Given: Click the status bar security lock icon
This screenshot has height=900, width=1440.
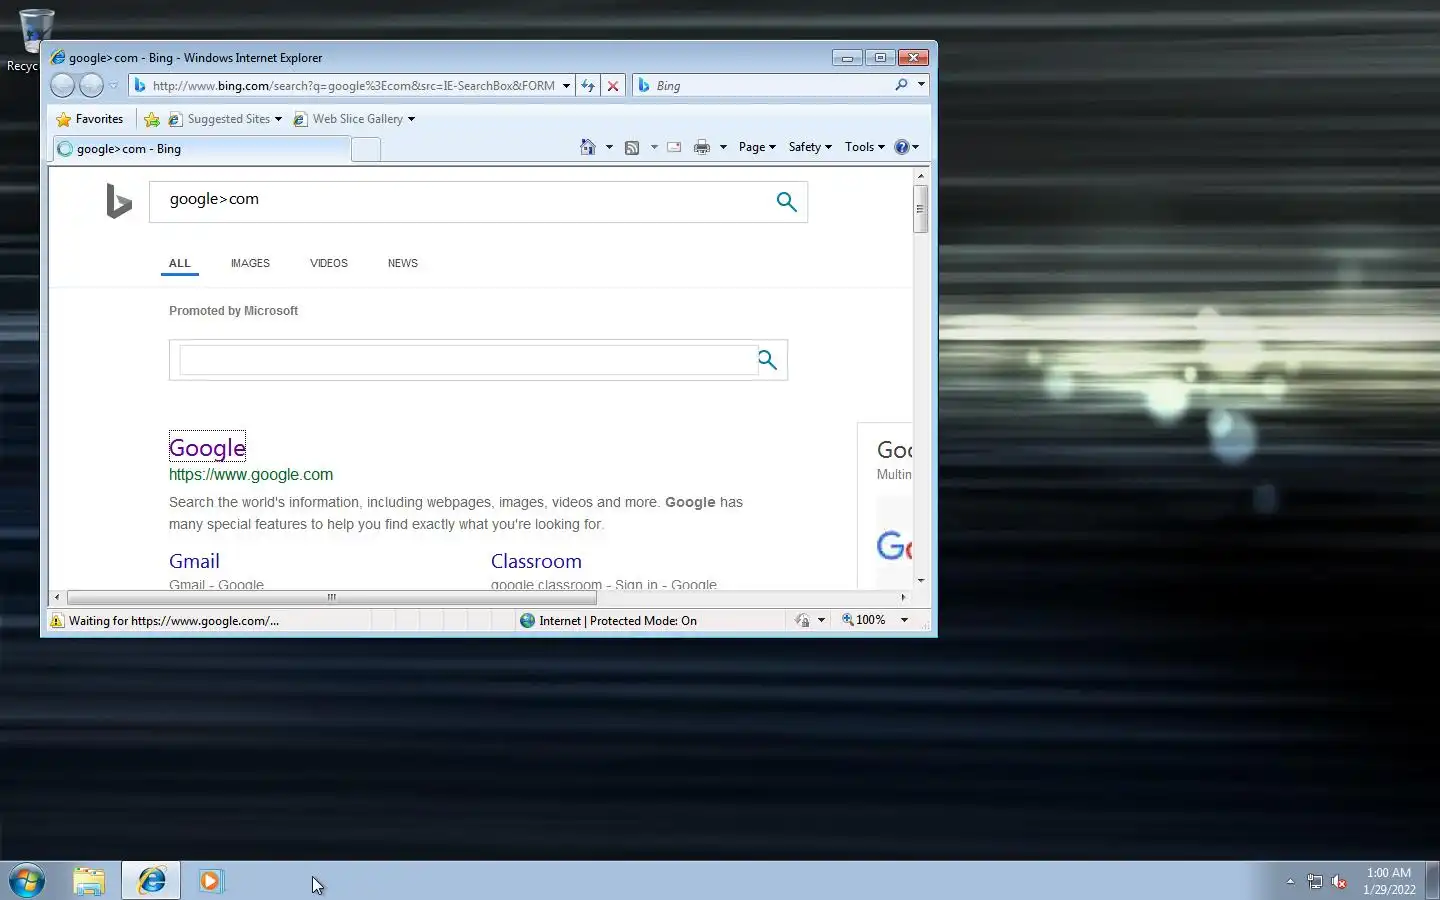Looking at the screenshot, I should [x=802, y=621].
